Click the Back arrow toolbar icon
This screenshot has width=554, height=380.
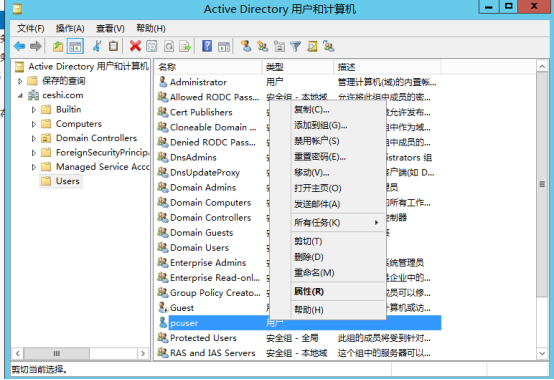tap(19, 46)
